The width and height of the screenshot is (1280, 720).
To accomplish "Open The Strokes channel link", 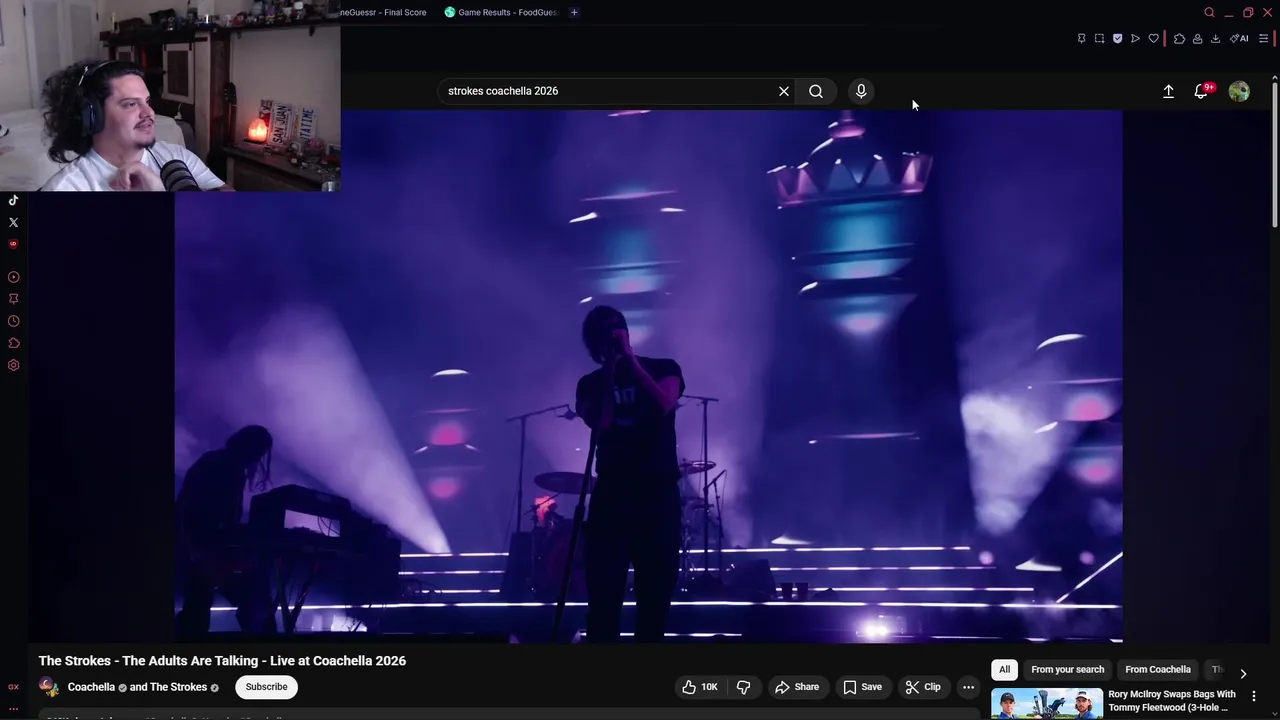I will tap(178, 687).
